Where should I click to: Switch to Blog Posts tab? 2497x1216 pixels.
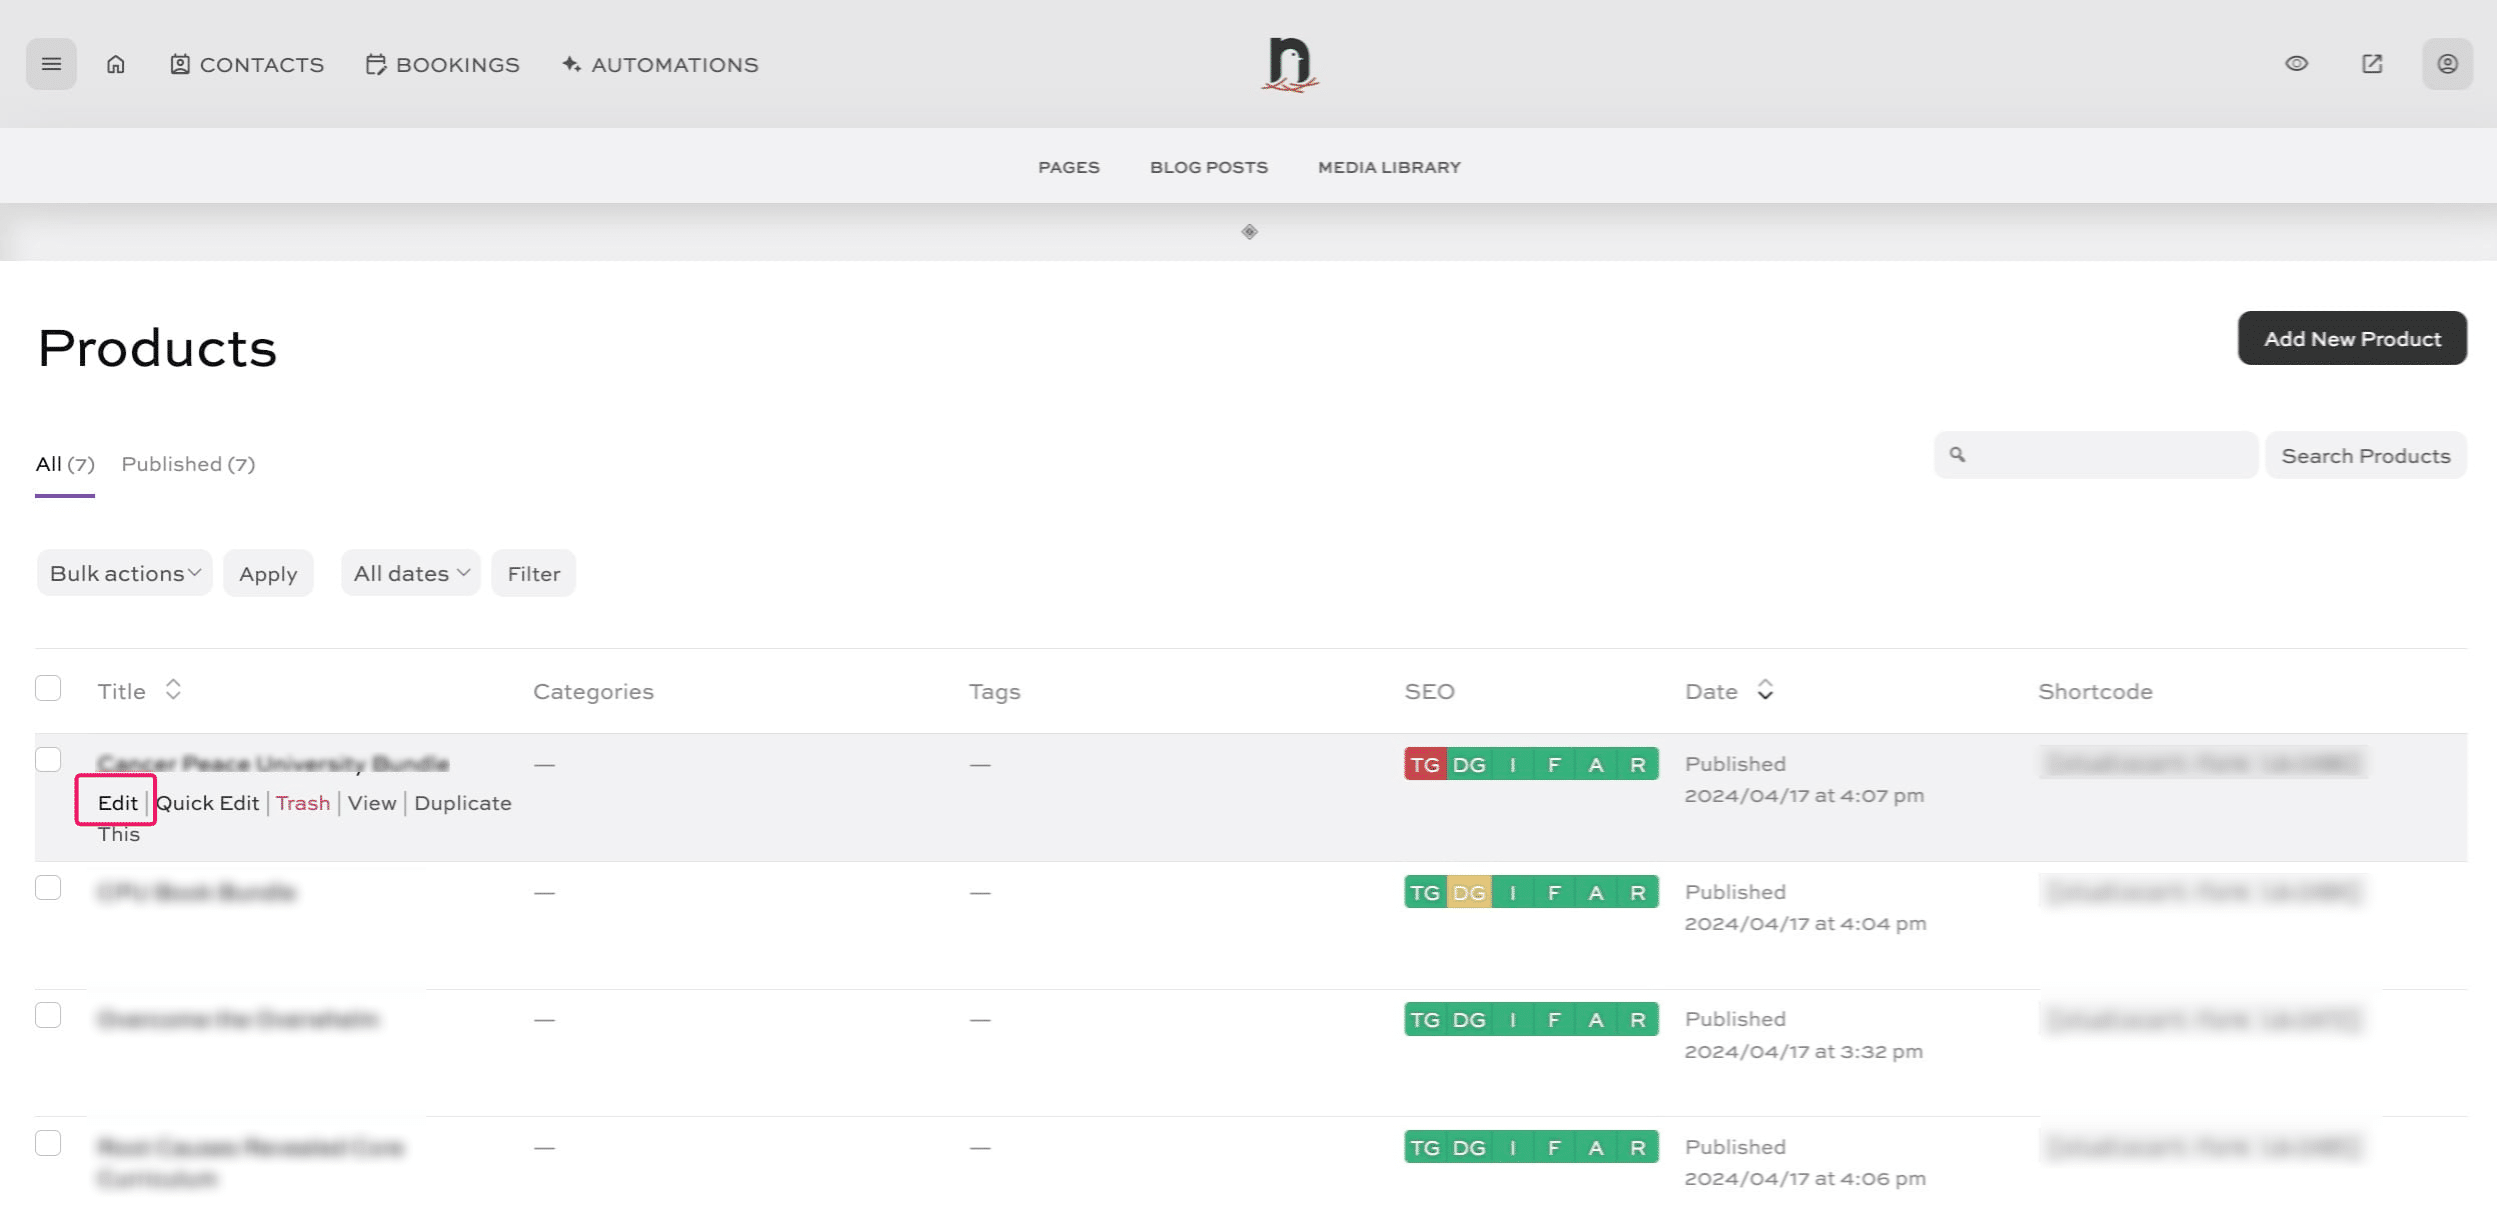pos(1208,167)
